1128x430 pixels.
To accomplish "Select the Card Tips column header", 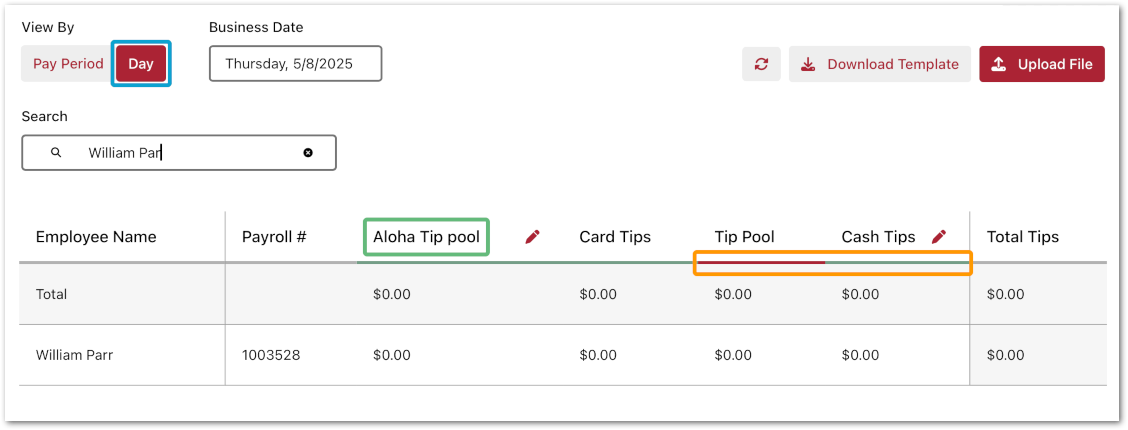I will [615, 237].
